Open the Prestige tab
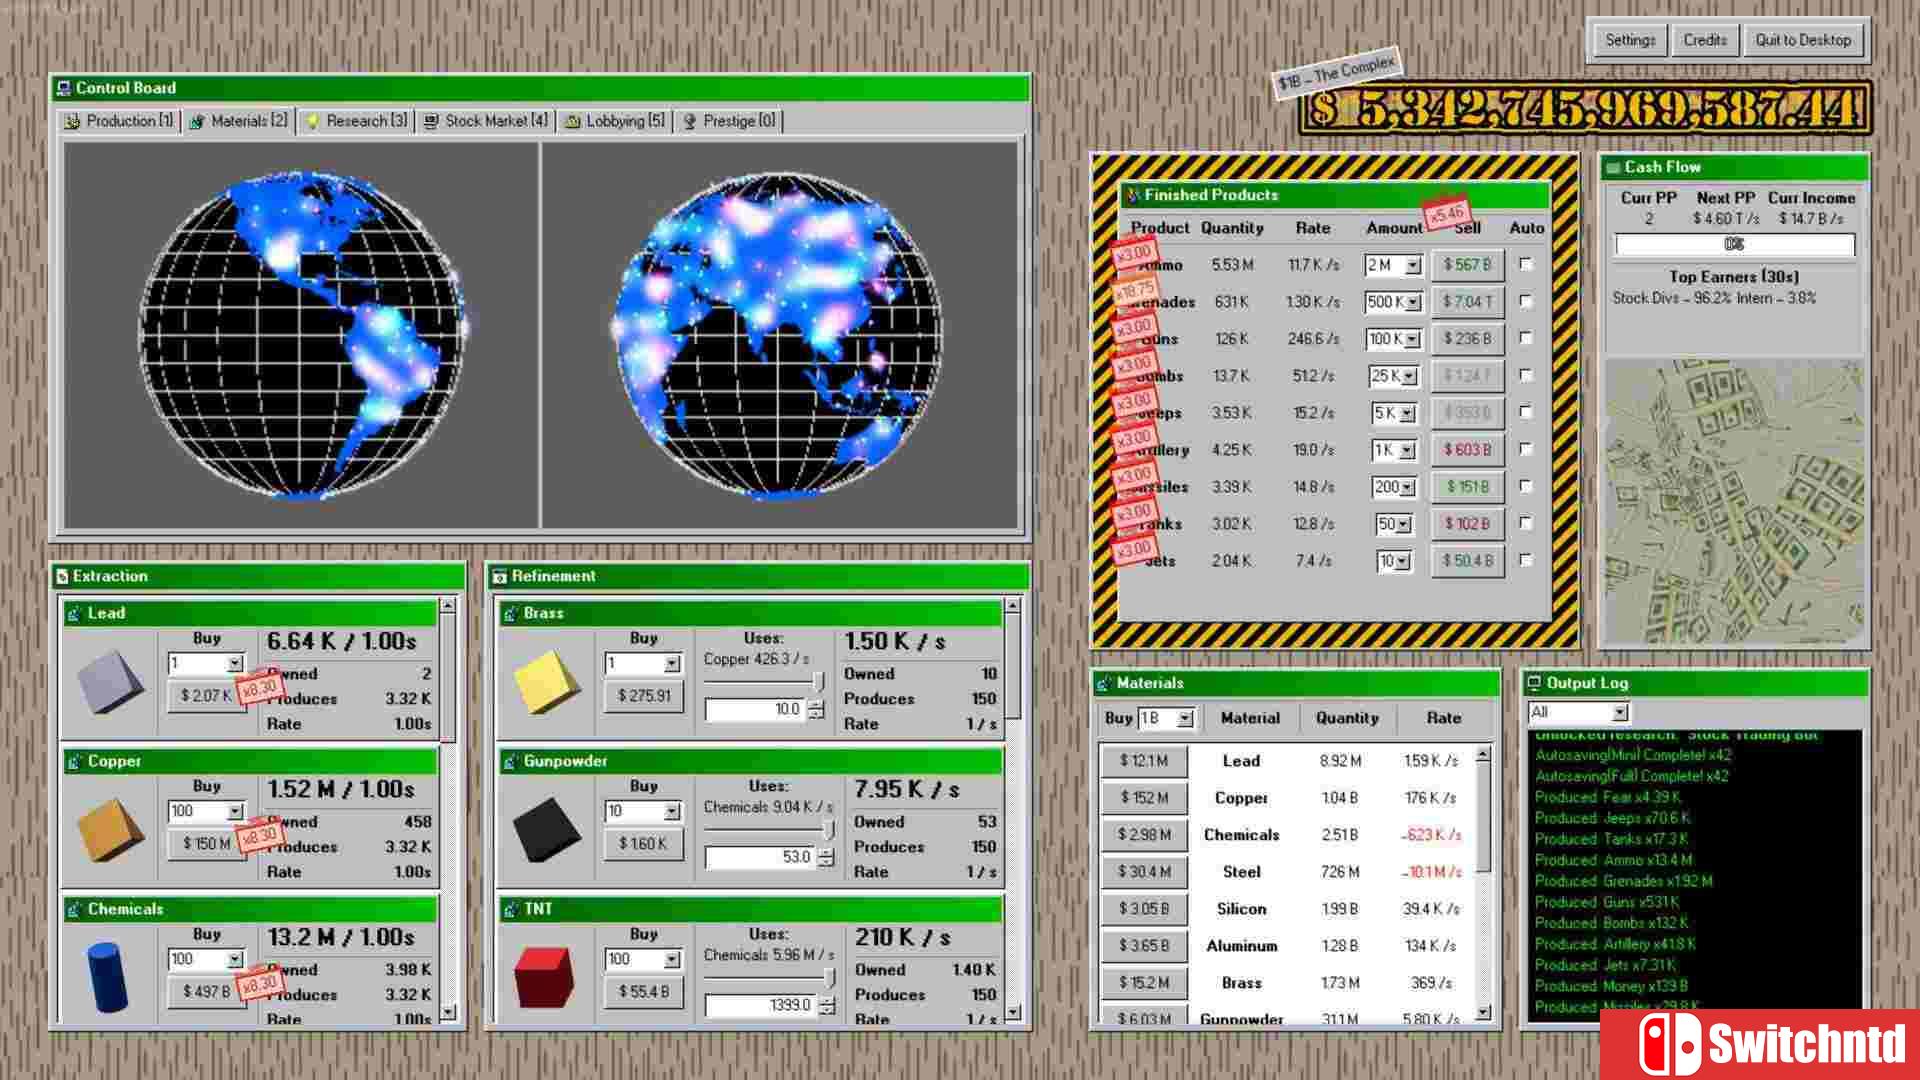Image resolution: width=1920 pixels, height=1080 pixels. click(729, 121)
